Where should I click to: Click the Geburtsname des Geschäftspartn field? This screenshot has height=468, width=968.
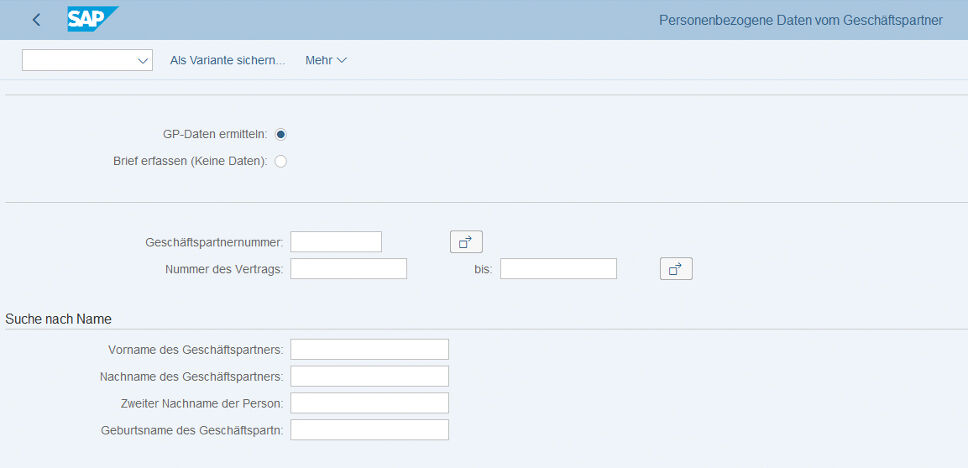pyautogui.click(x=369, y=430)
